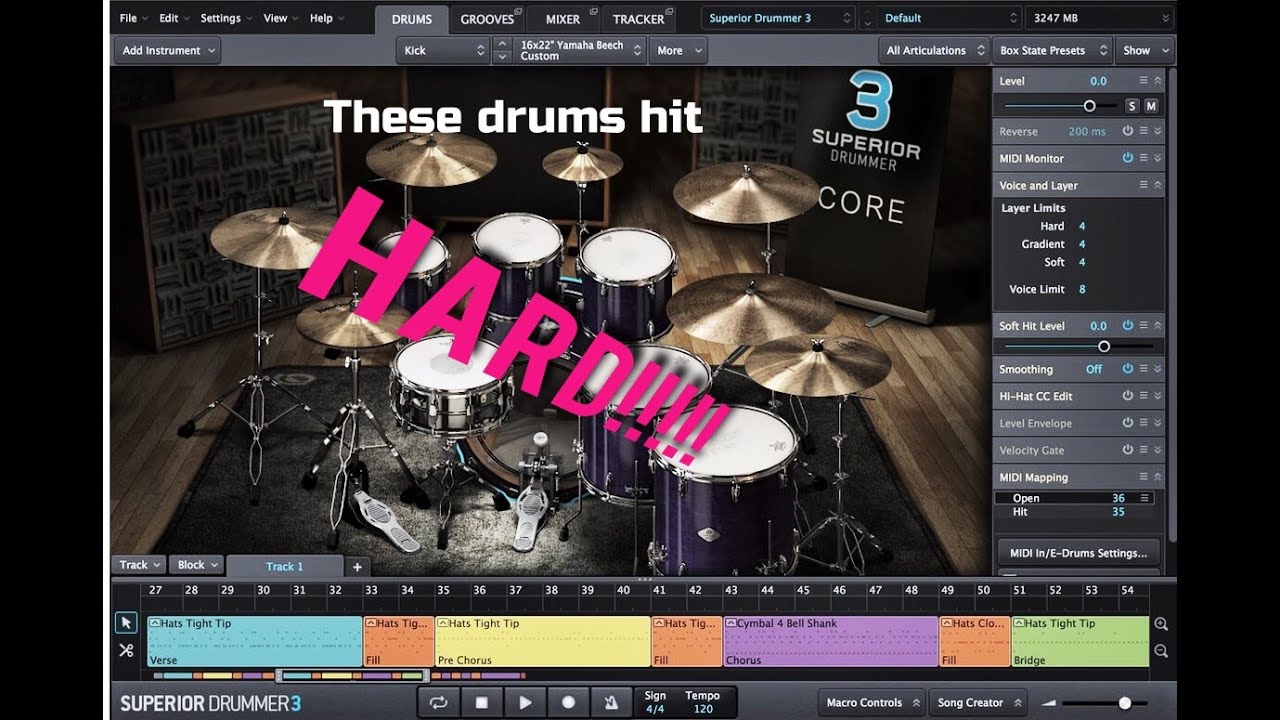Open the menu icon on the Open mapping row

[1145, 498]
